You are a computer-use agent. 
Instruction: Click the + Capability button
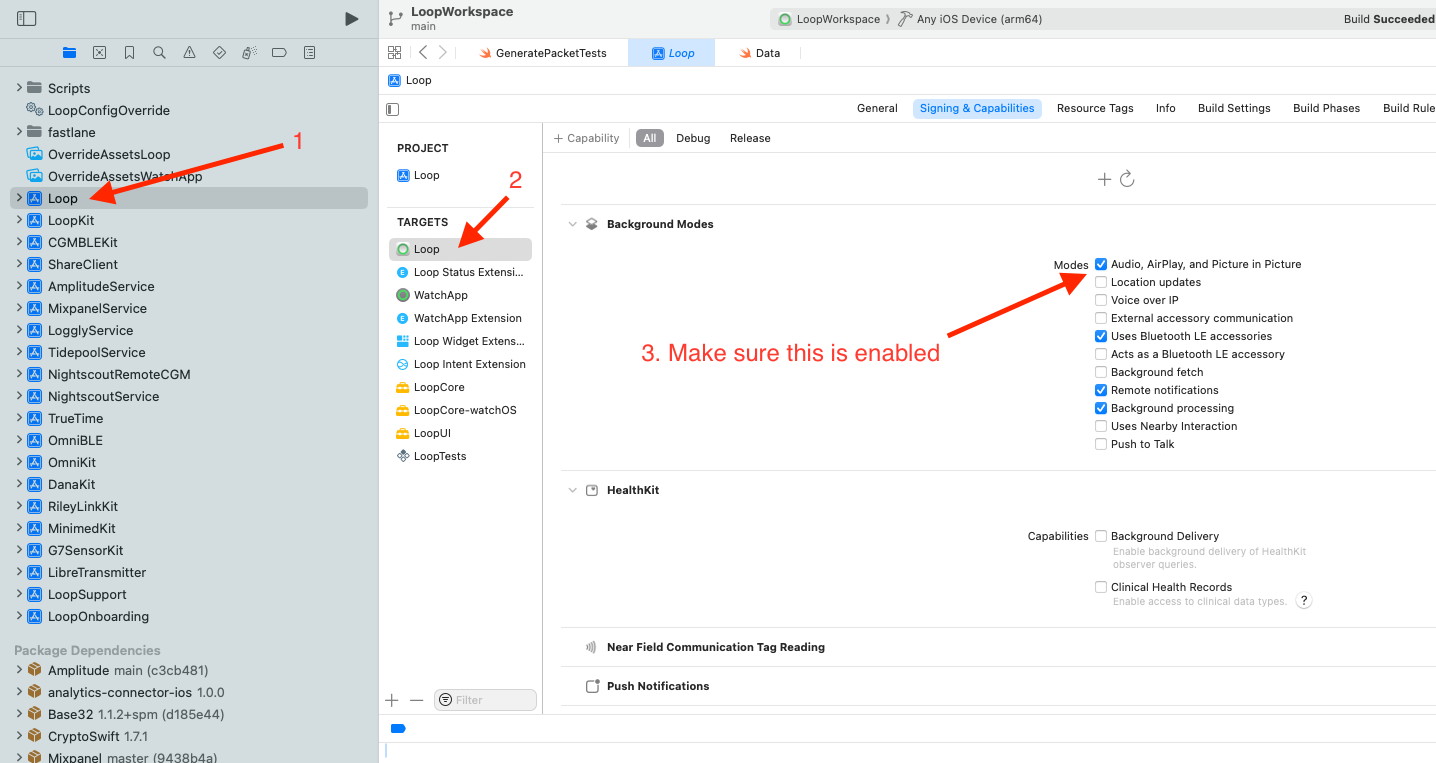(587, 138)
